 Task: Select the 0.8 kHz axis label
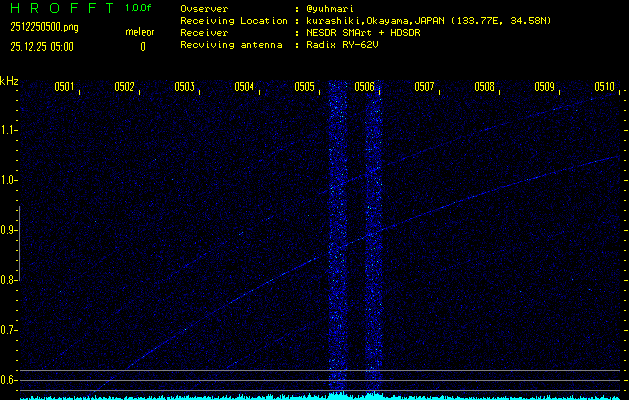coord(9,280)
